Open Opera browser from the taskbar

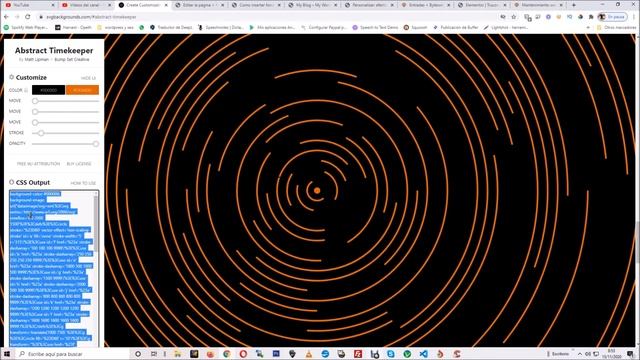tap(243, 354)
